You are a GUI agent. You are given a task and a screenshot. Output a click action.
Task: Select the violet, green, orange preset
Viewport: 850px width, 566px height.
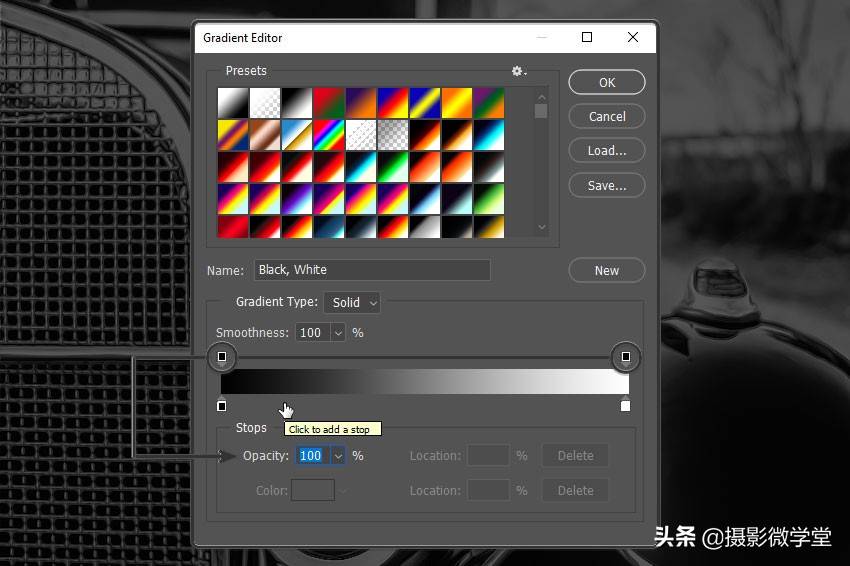489,103
